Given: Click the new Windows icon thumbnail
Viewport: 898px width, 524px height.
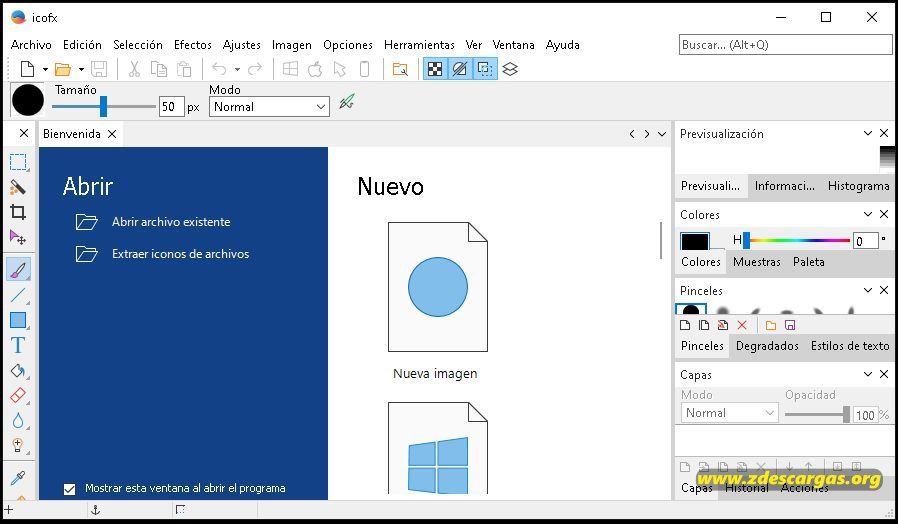Looking at the screenshot, I should click(x=438, y=448).
